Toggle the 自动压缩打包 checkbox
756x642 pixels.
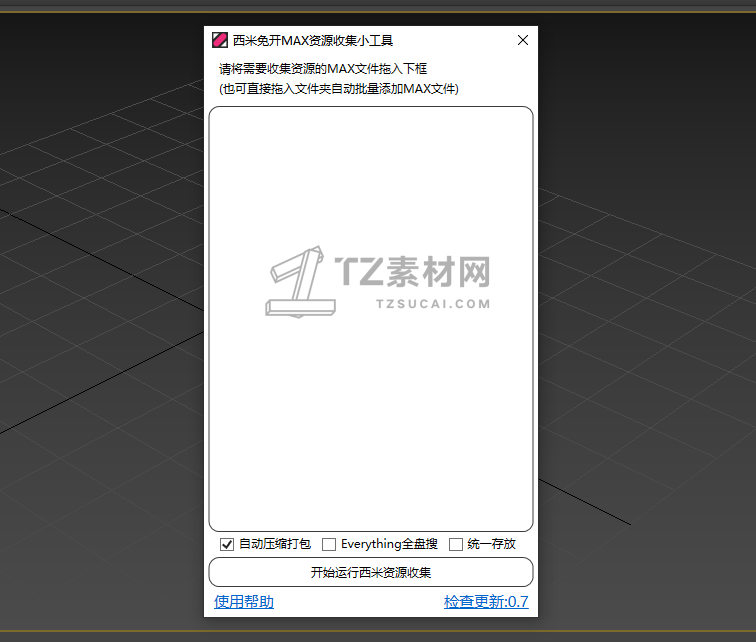[227, 544]
